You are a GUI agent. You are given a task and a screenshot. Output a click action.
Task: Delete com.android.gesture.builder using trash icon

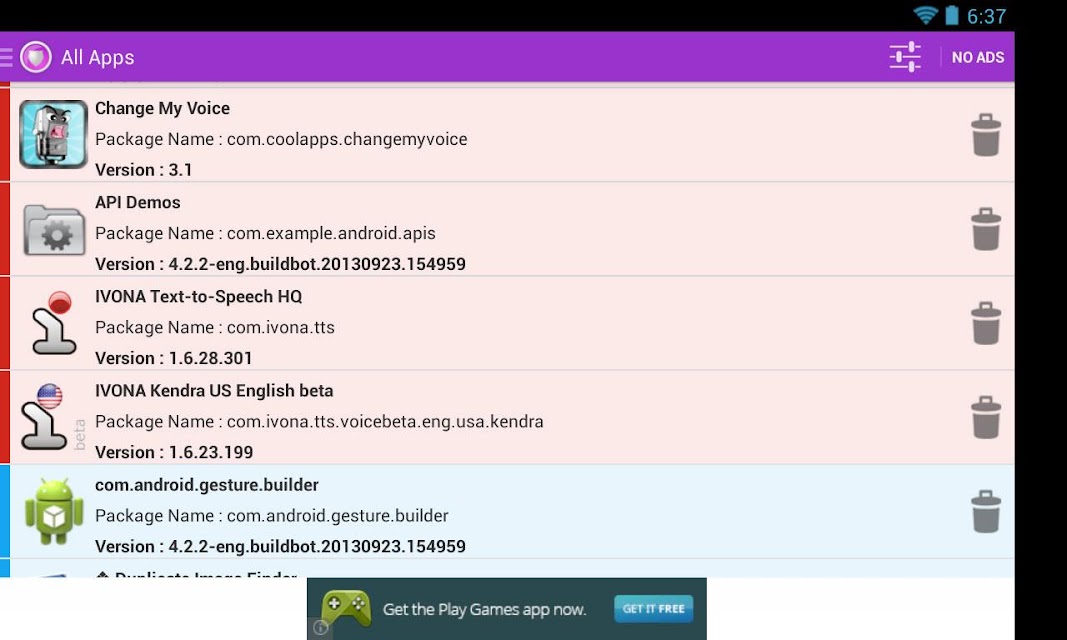[985, 511]
